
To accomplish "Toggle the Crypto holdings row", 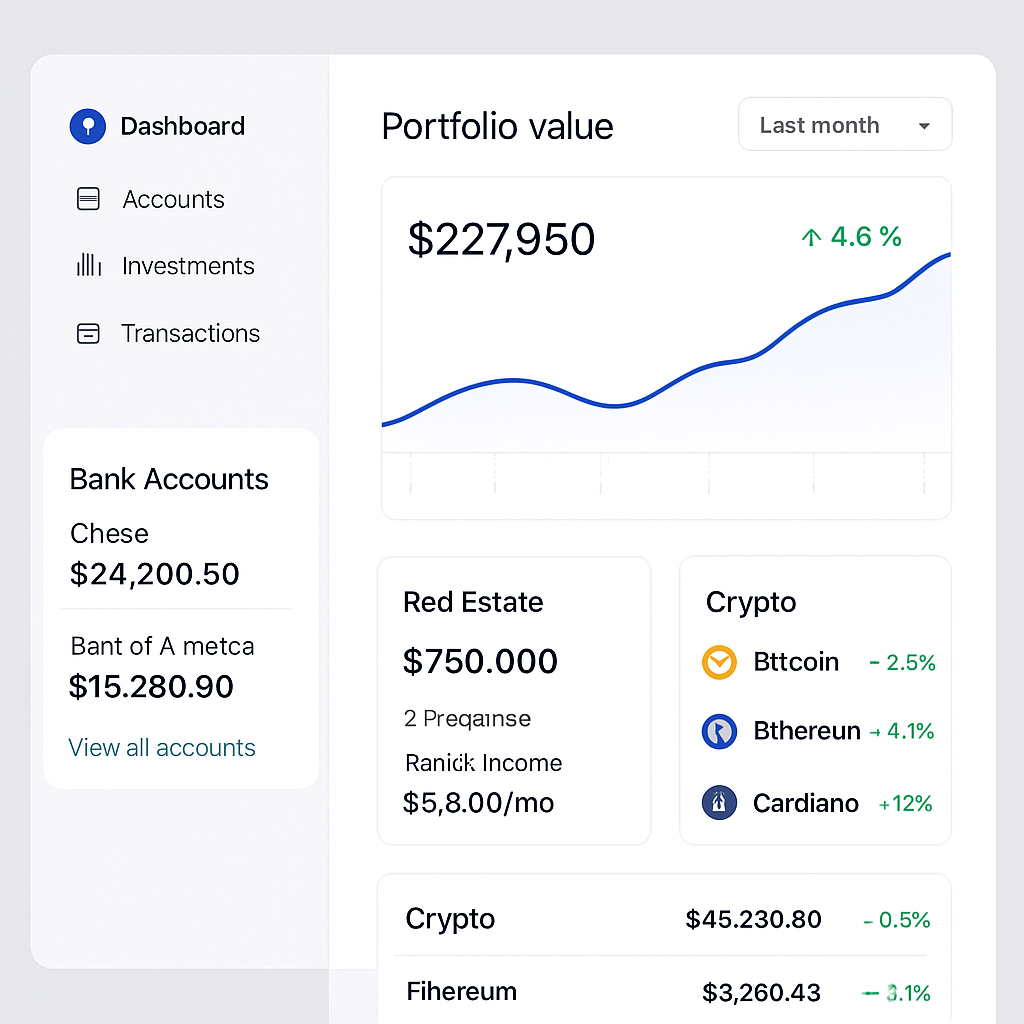I will [x=664, y=919].
